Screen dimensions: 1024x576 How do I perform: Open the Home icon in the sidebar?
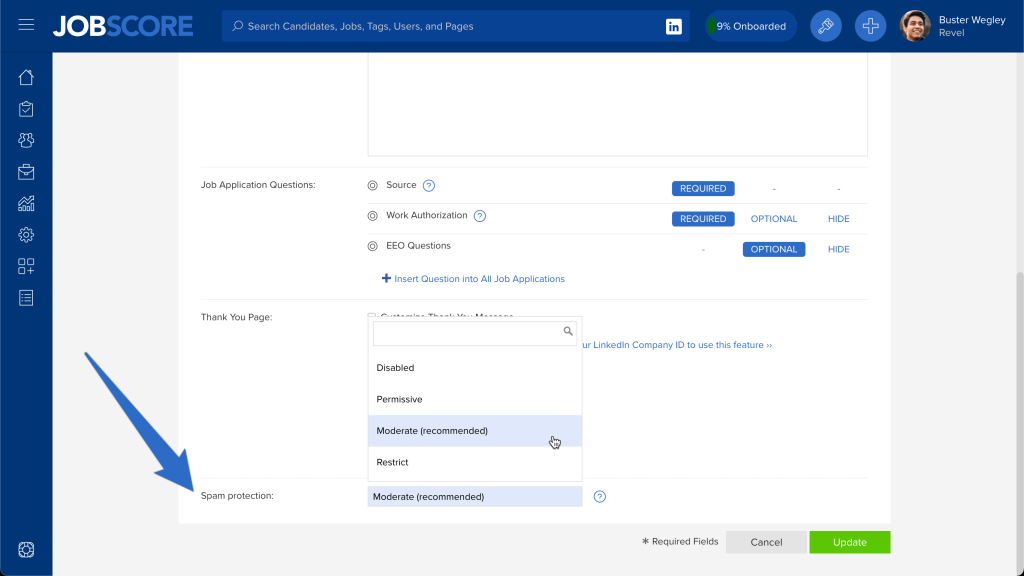coord(25,77)
